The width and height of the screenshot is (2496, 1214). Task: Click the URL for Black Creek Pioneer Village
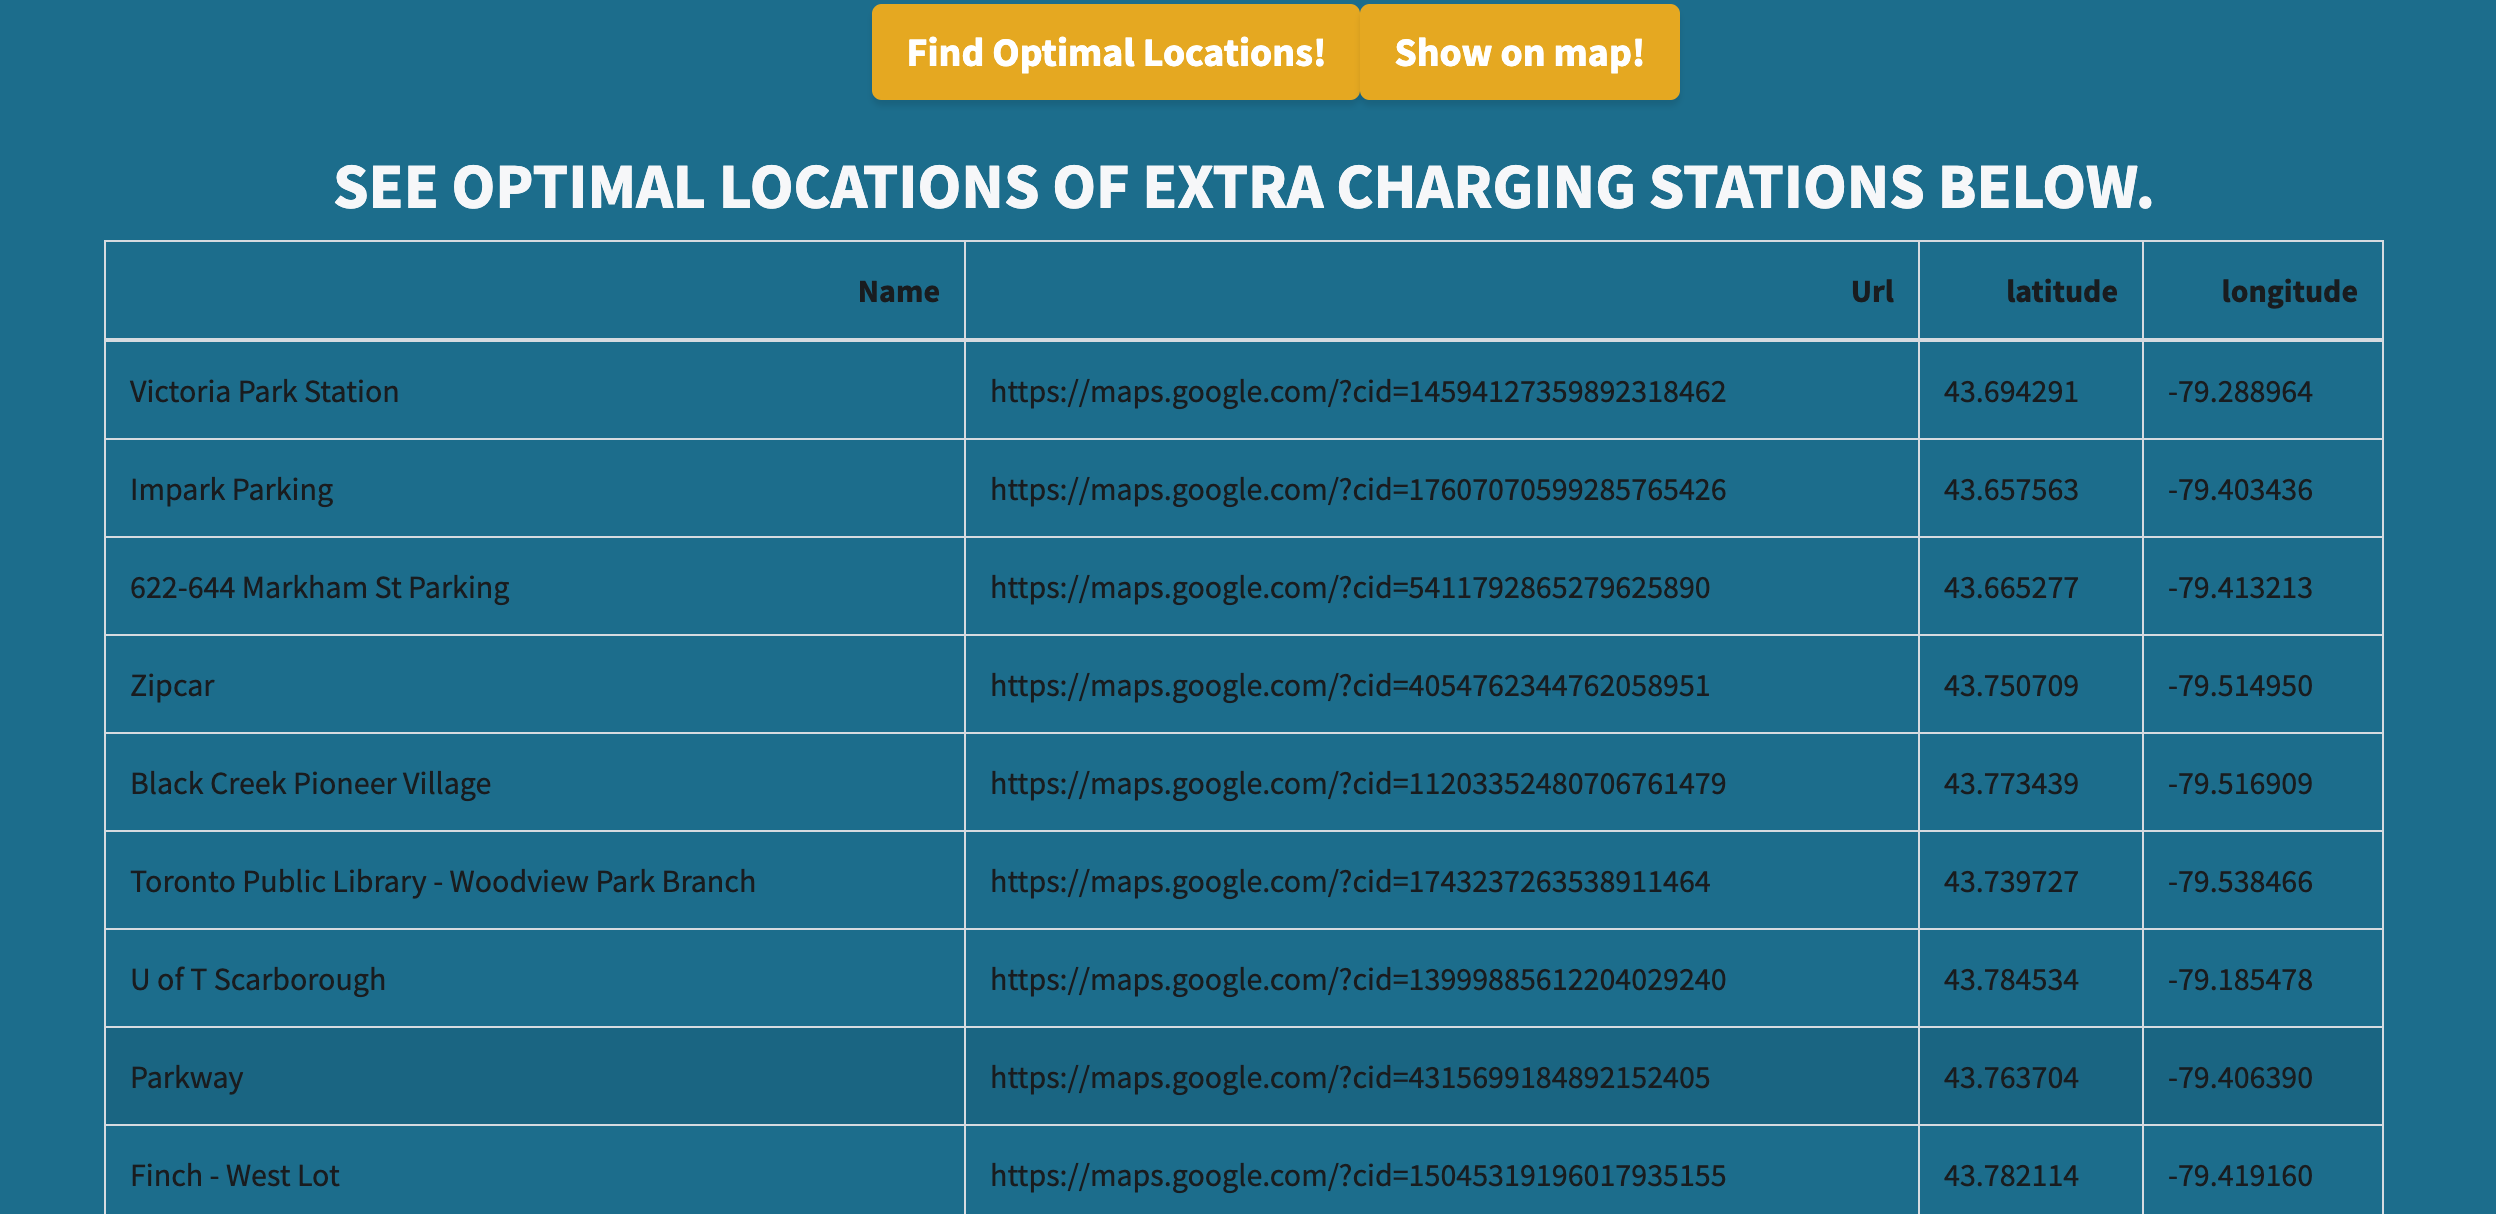click(1358, 783)
